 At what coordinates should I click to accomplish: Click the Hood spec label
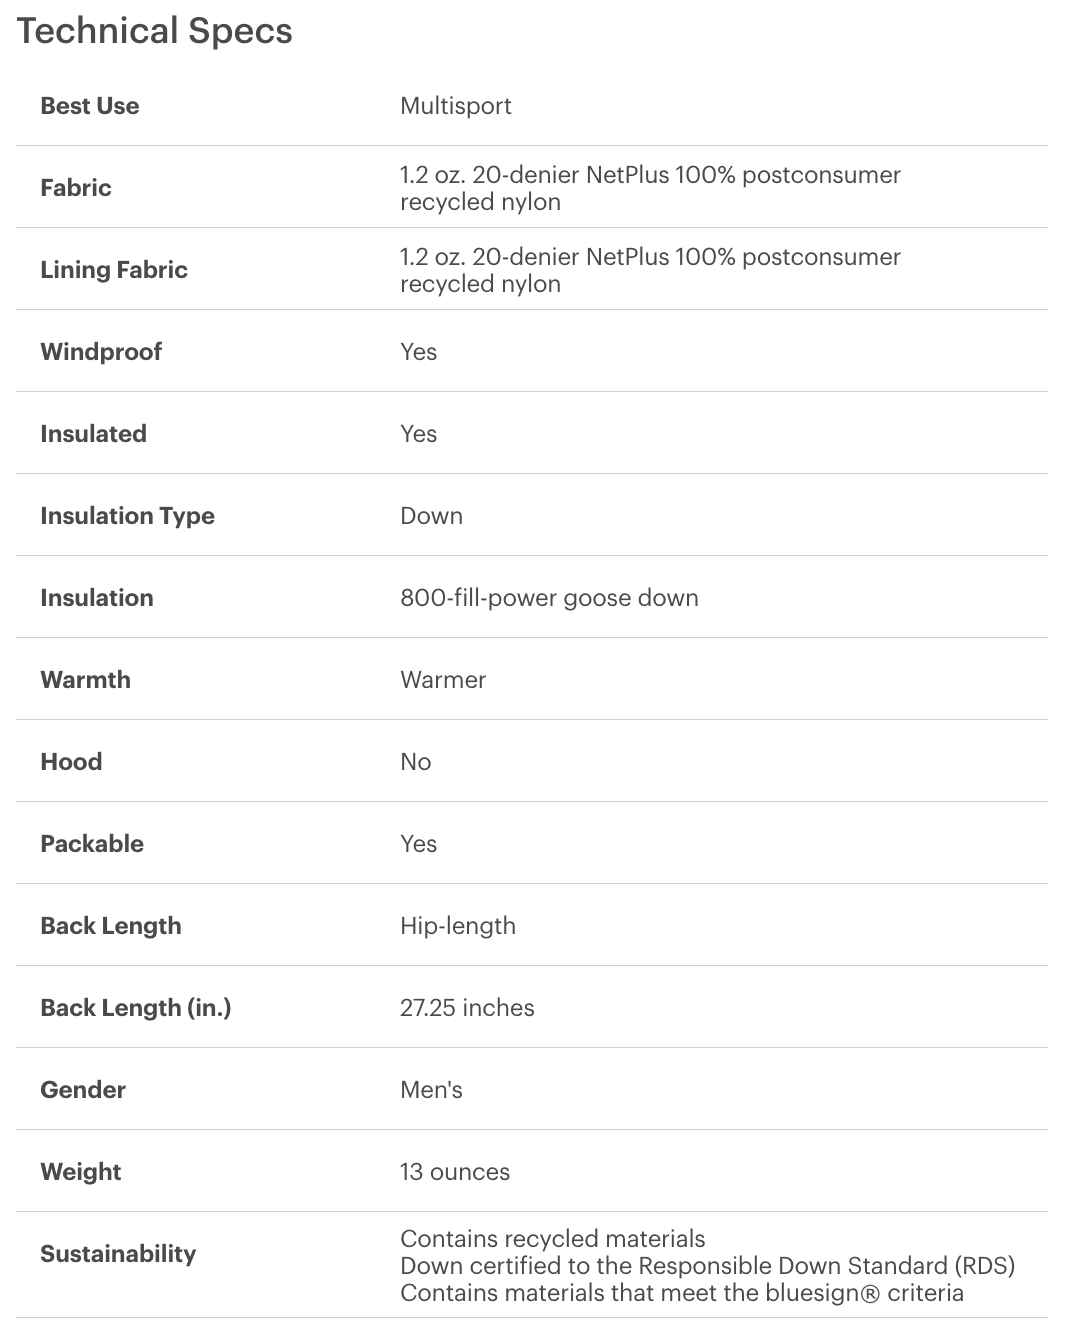pyautogui.click(x=71, y=762)
